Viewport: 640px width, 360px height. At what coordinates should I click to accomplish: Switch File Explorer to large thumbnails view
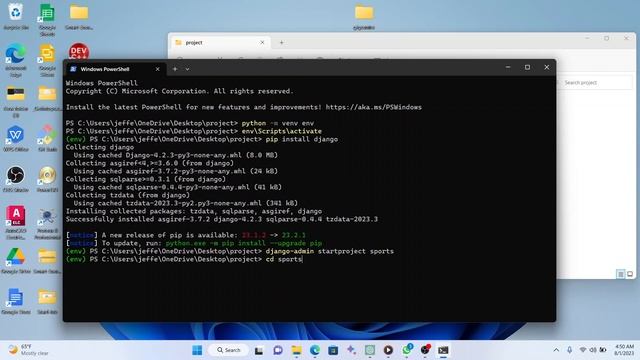630,274
